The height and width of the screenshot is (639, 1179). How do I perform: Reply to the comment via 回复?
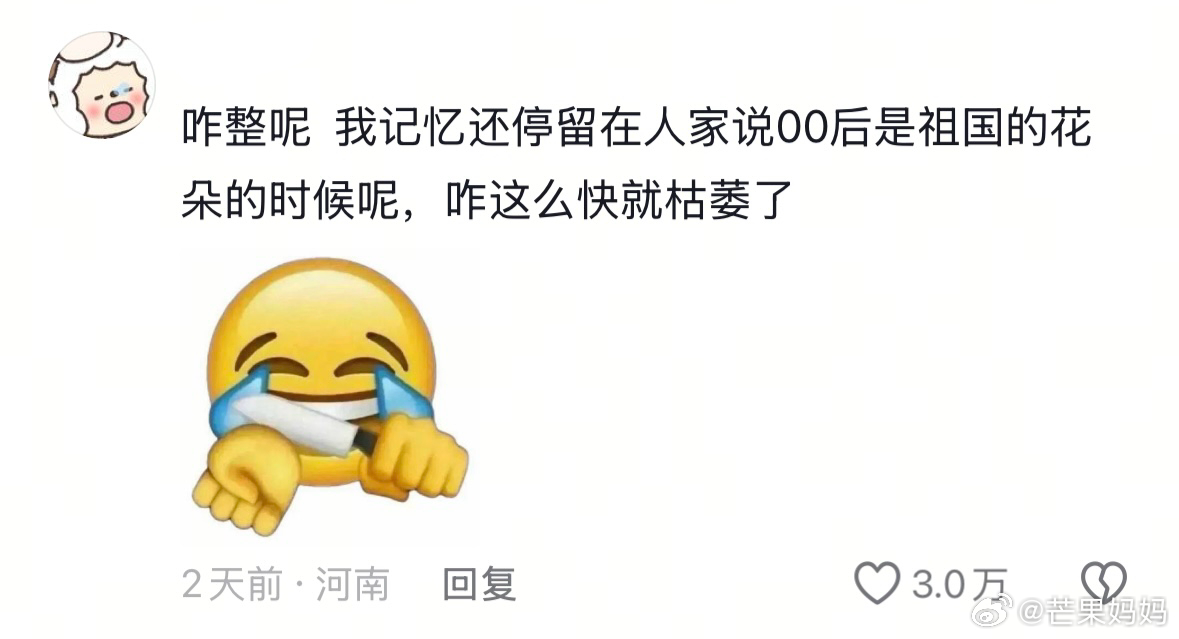(x=480, y=584)
